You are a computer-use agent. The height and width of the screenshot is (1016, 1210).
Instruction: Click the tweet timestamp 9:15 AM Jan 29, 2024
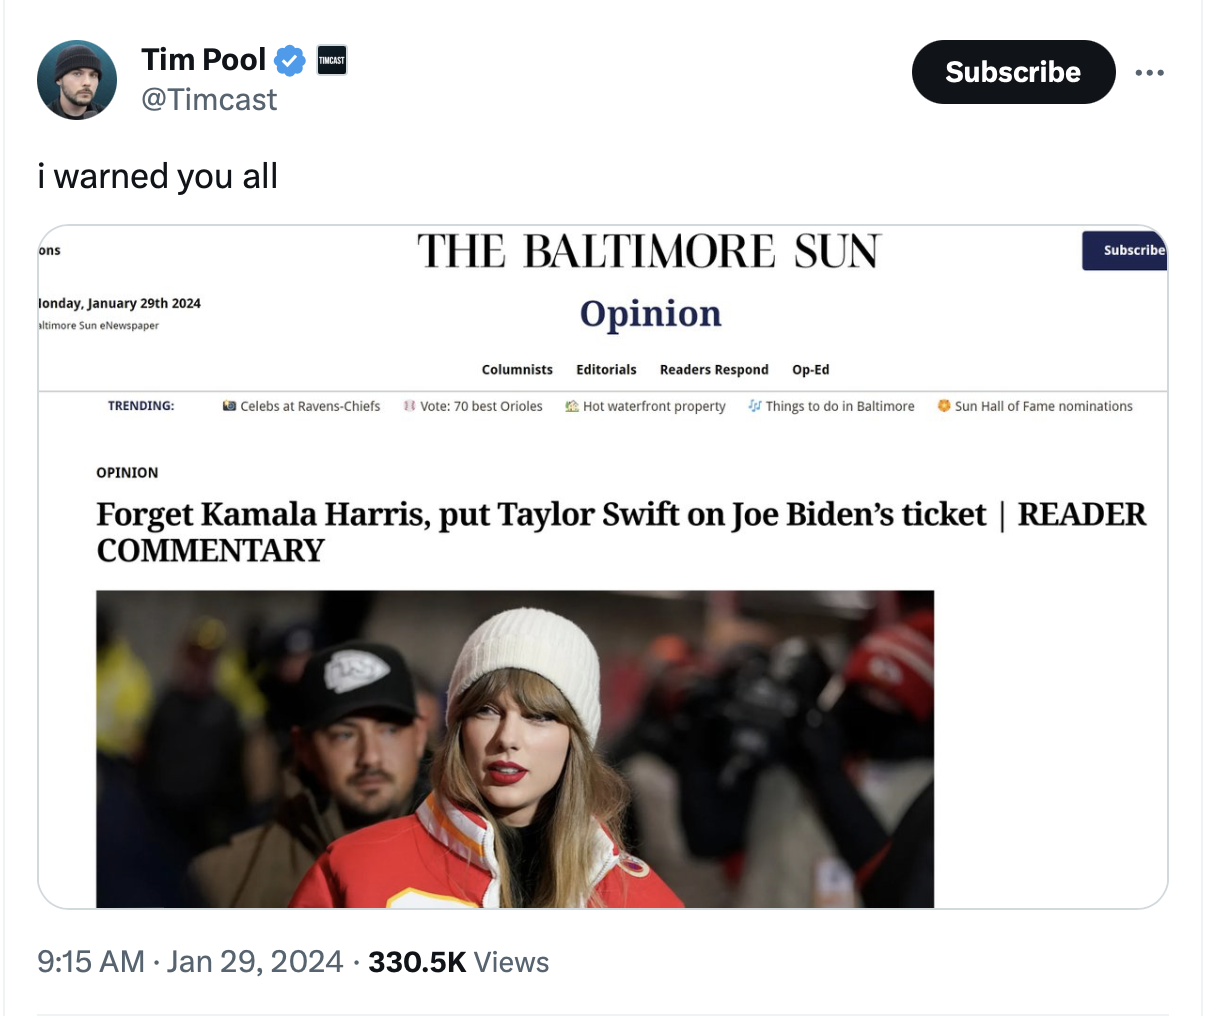pyautogui.click(x=190, y=962)
